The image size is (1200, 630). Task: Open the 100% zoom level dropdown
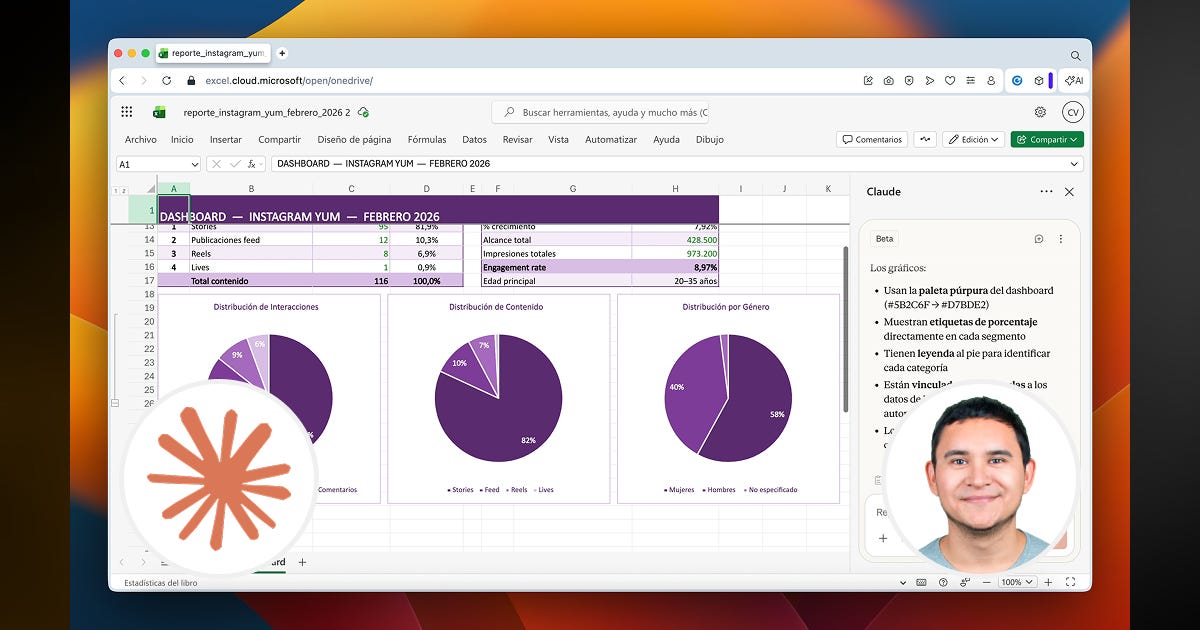[x=1017, y=582]
